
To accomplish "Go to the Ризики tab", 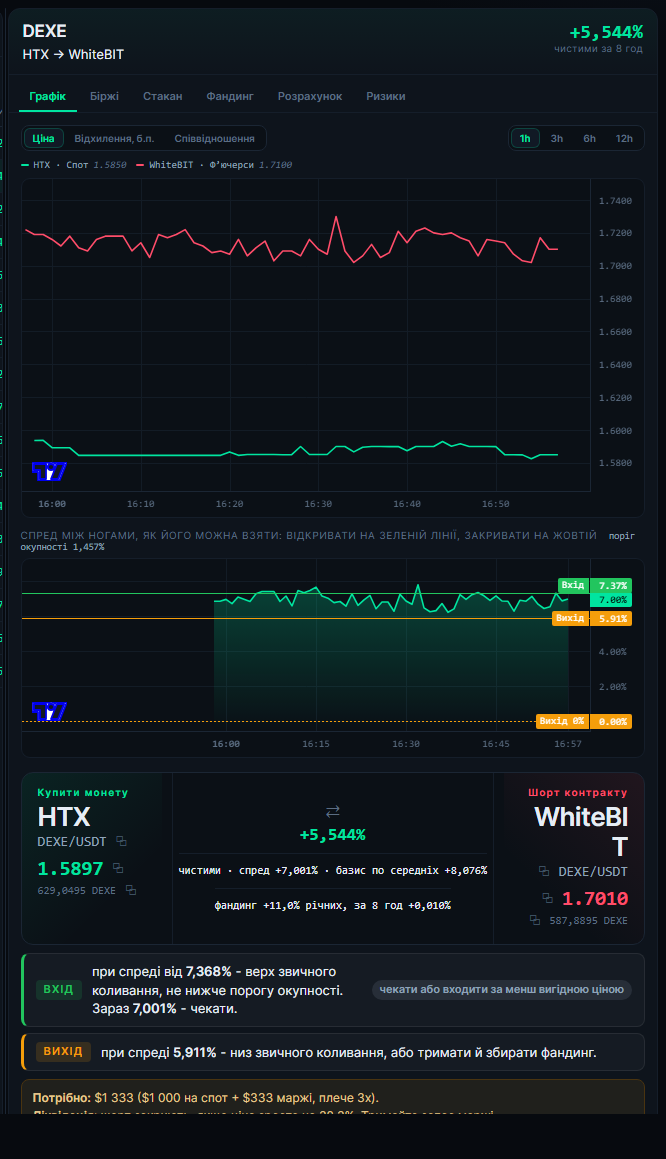I will coord(385,96).
